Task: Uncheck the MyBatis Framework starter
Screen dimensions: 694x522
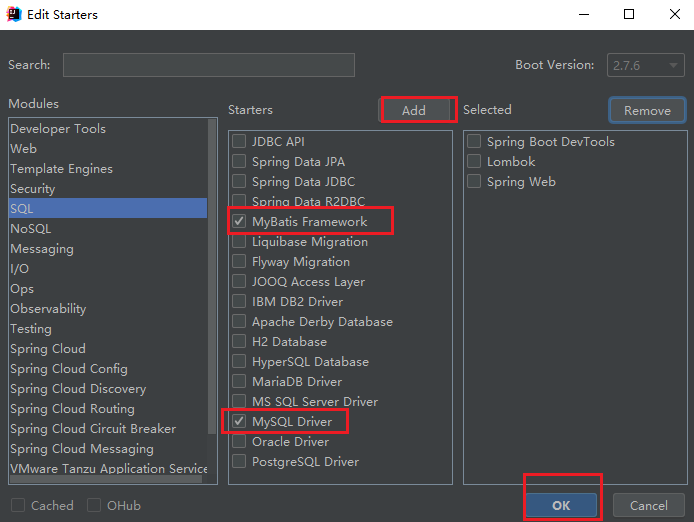Action: tap(239, 221)
